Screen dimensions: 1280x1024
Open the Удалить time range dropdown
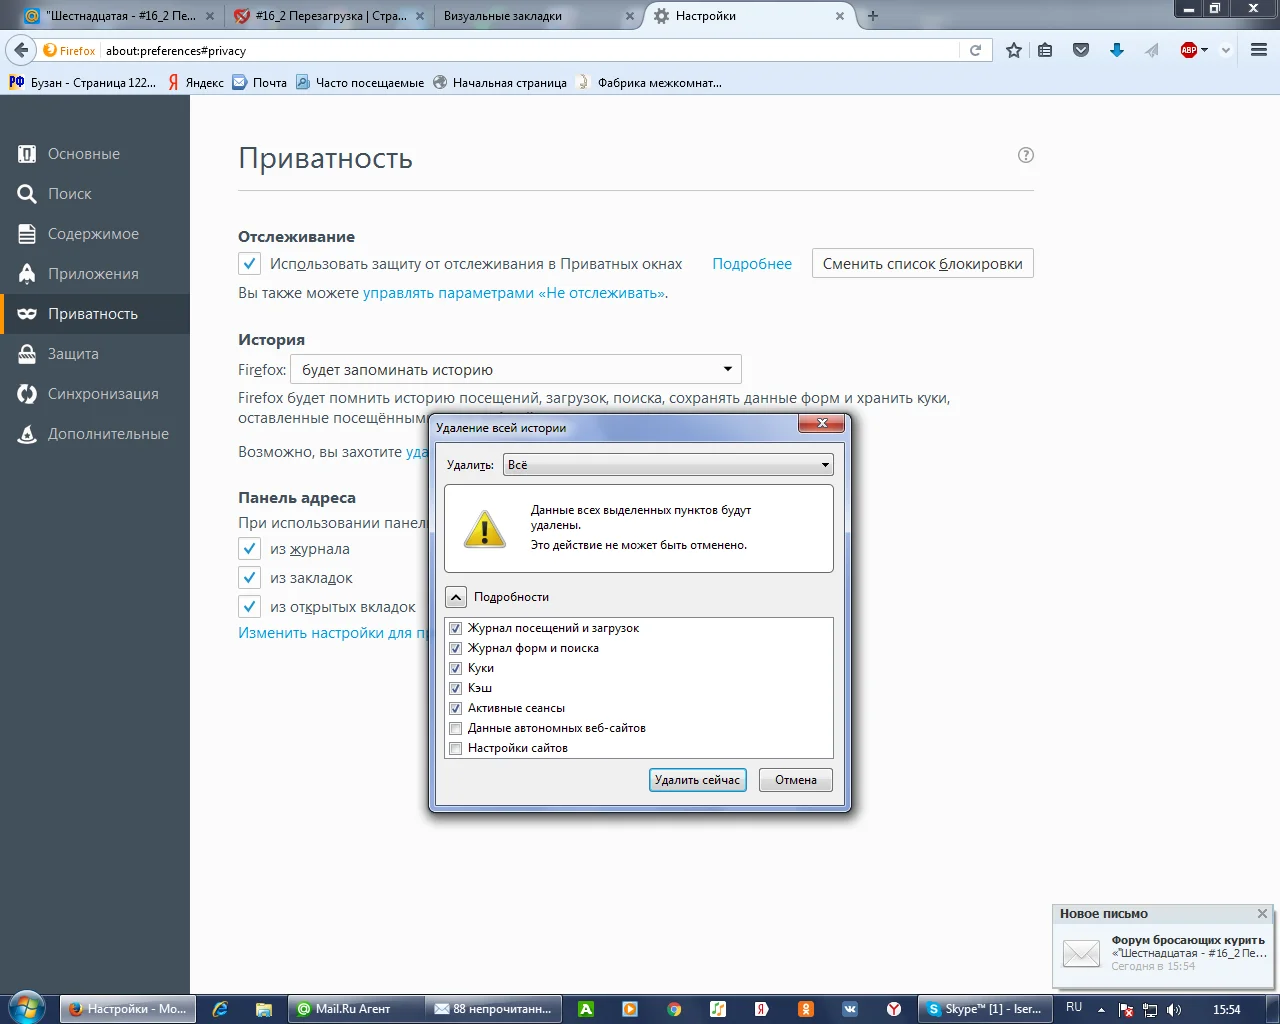[666, 464]
